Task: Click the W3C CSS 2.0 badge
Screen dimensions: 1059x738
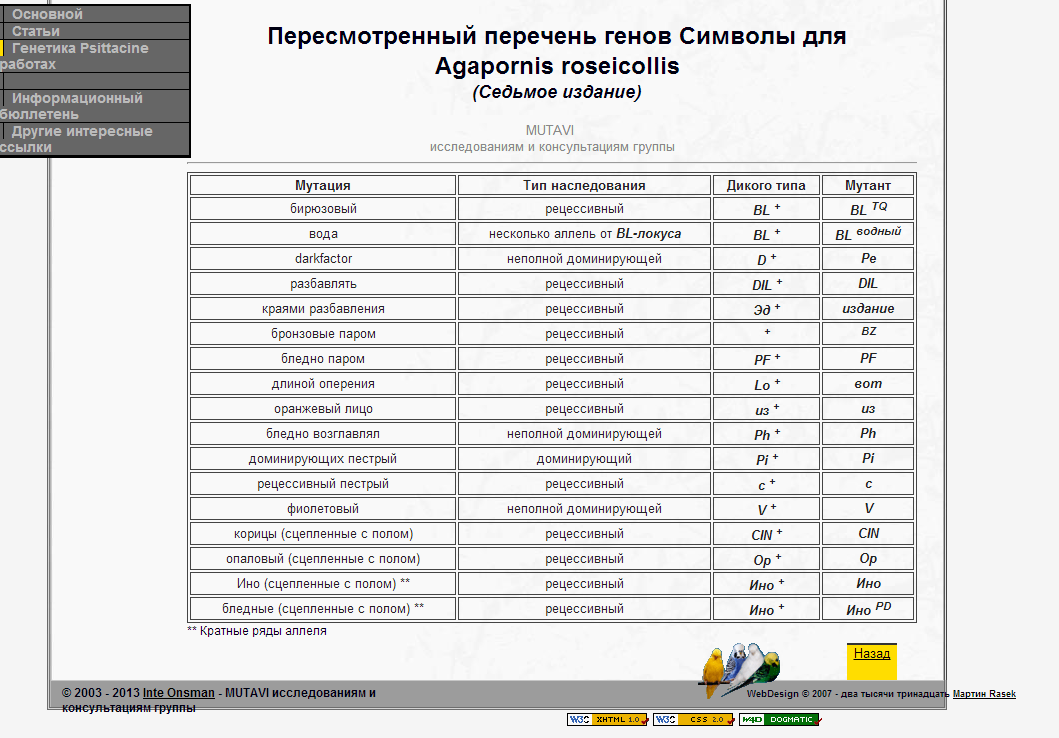Action: click(x=694, y=720)
